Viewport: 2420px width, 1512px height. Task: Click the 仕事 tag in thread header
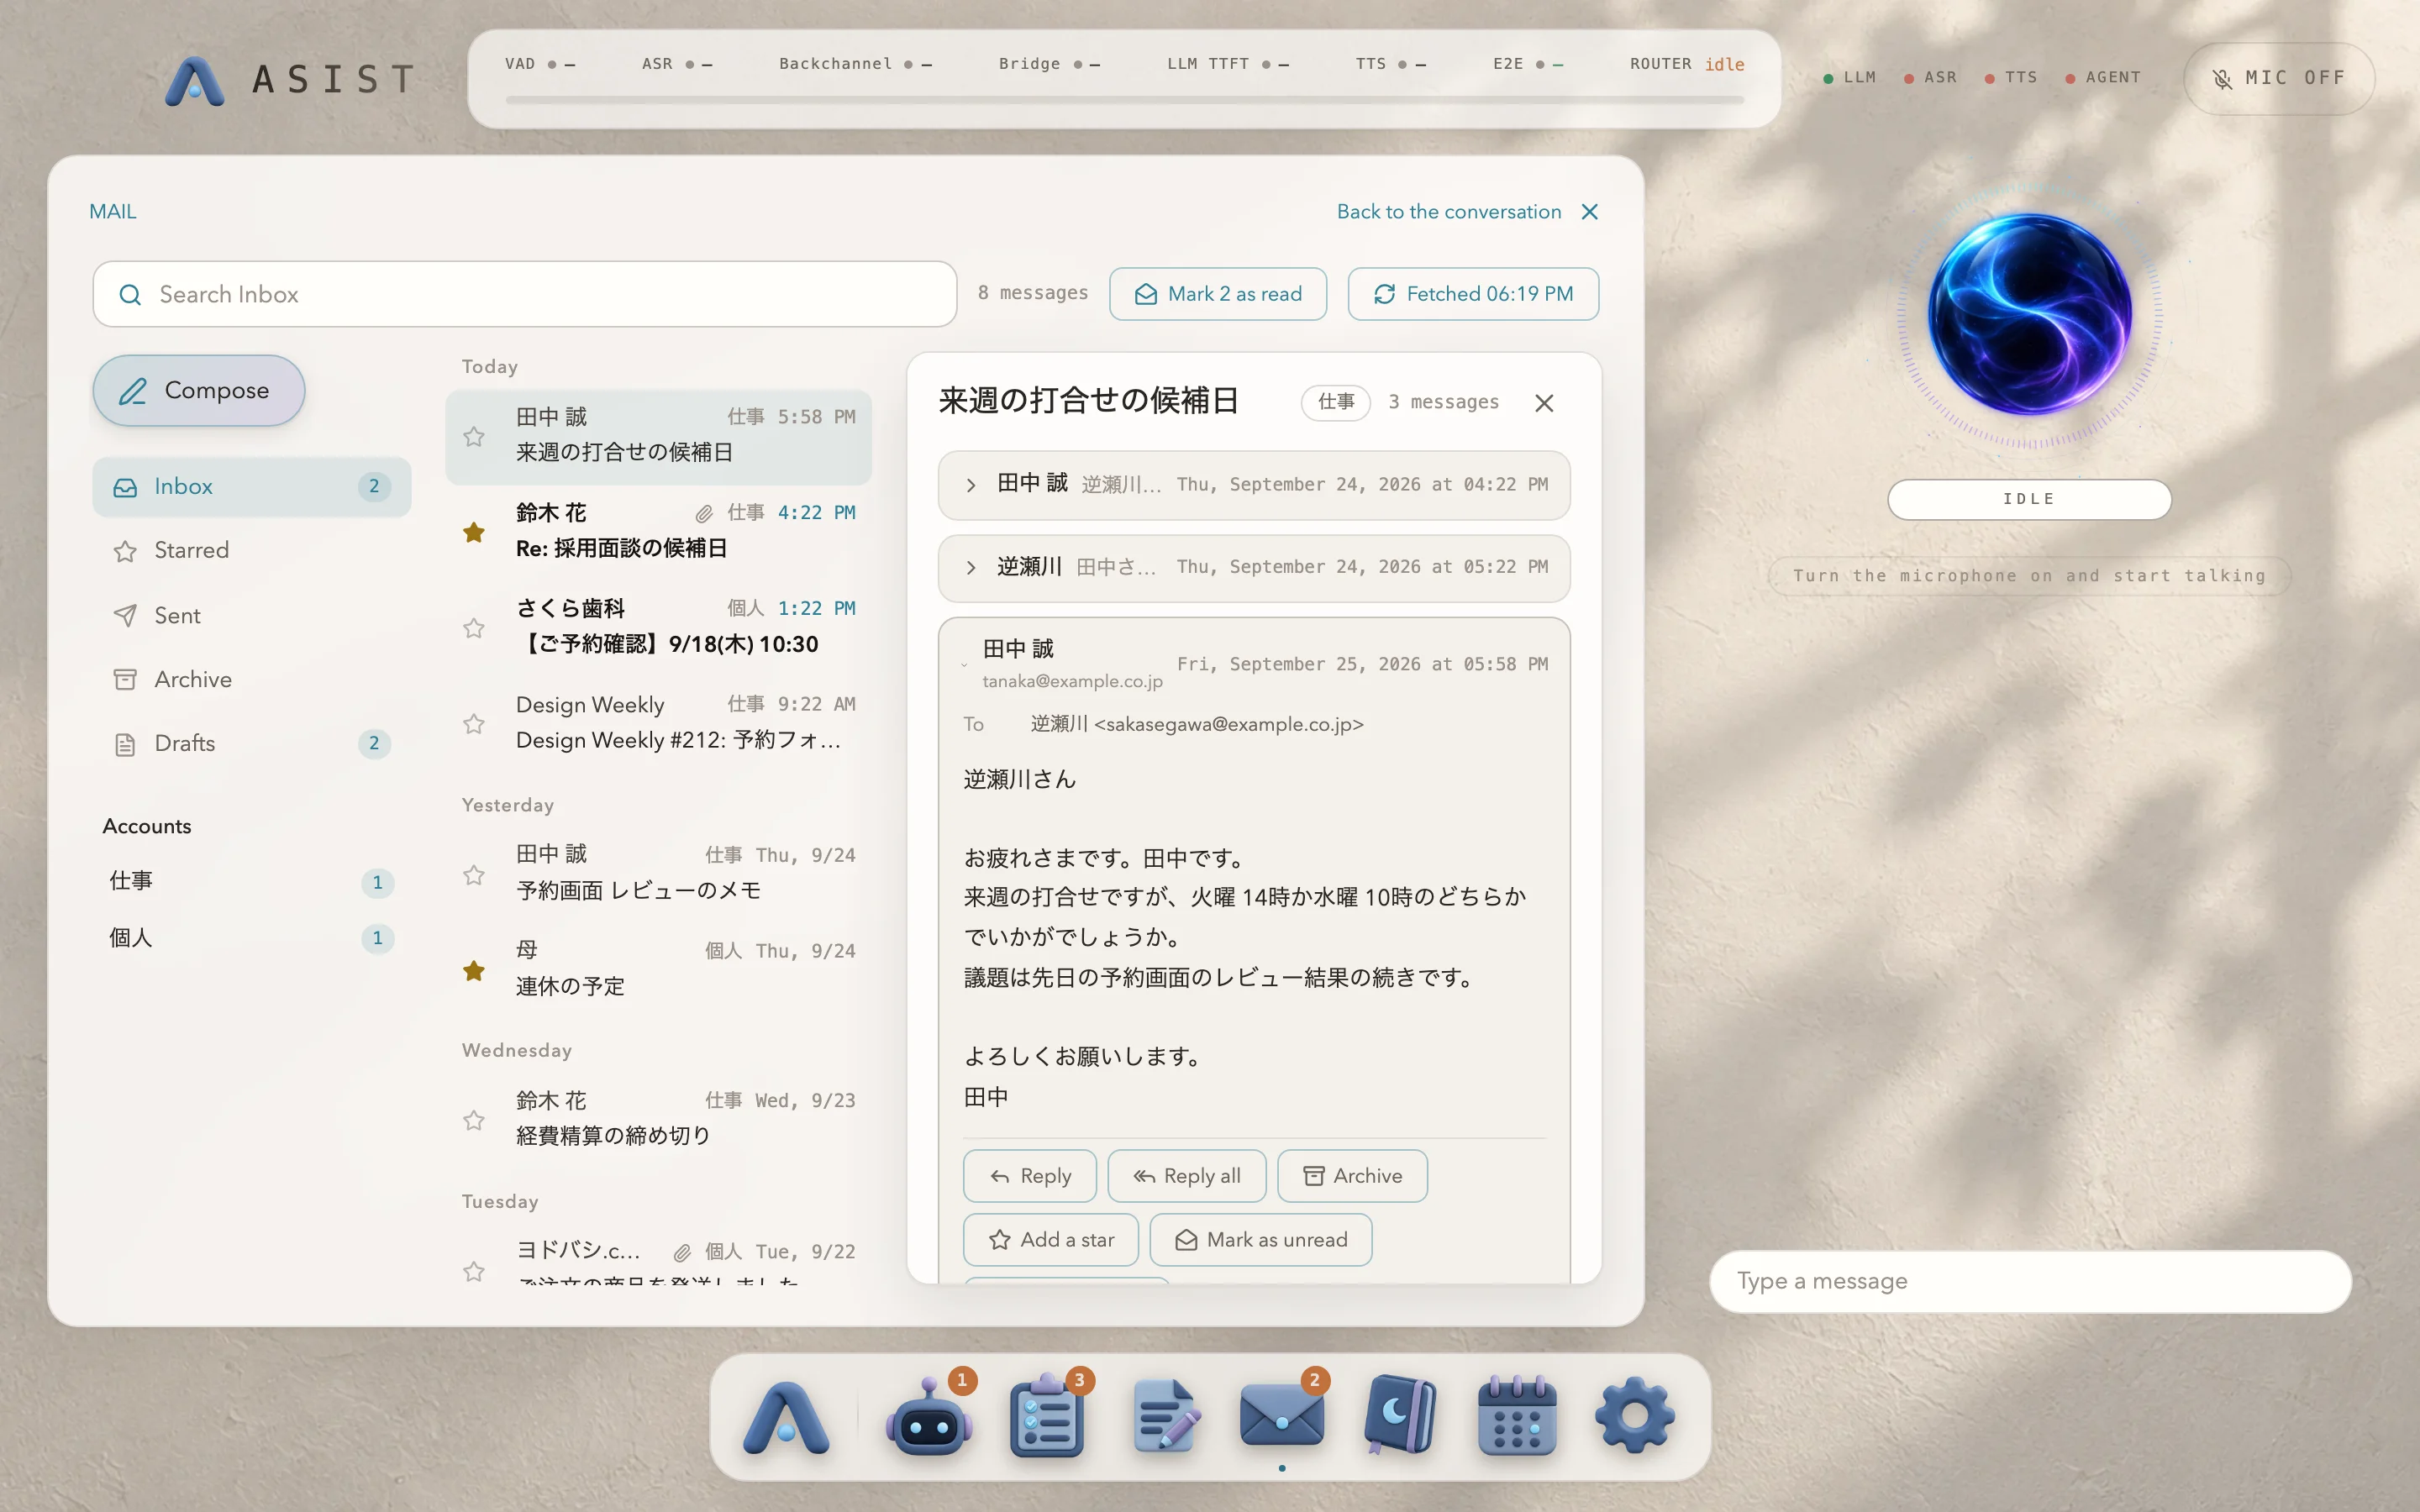(x=1336, y=402)
